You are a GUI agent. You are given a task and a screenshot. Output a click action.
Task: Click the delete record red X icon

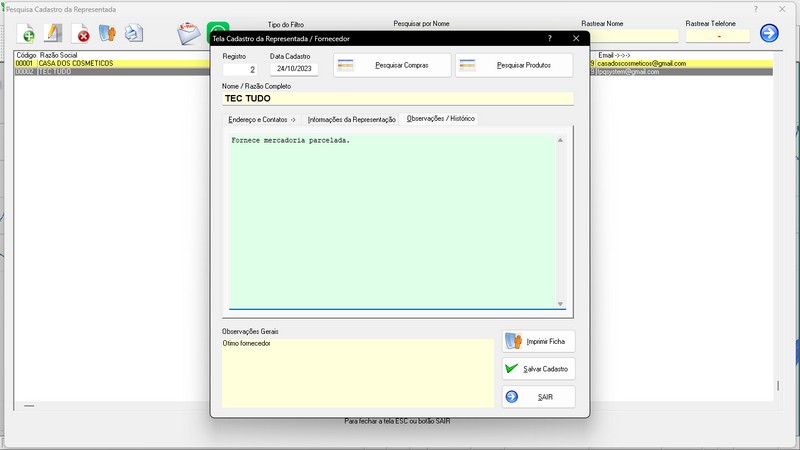81,34
